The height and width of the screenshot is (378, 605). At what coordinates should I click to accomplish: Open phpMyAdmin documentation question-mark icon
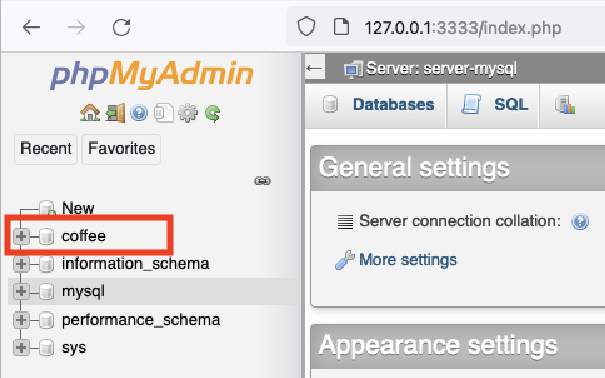coord(139,113)
